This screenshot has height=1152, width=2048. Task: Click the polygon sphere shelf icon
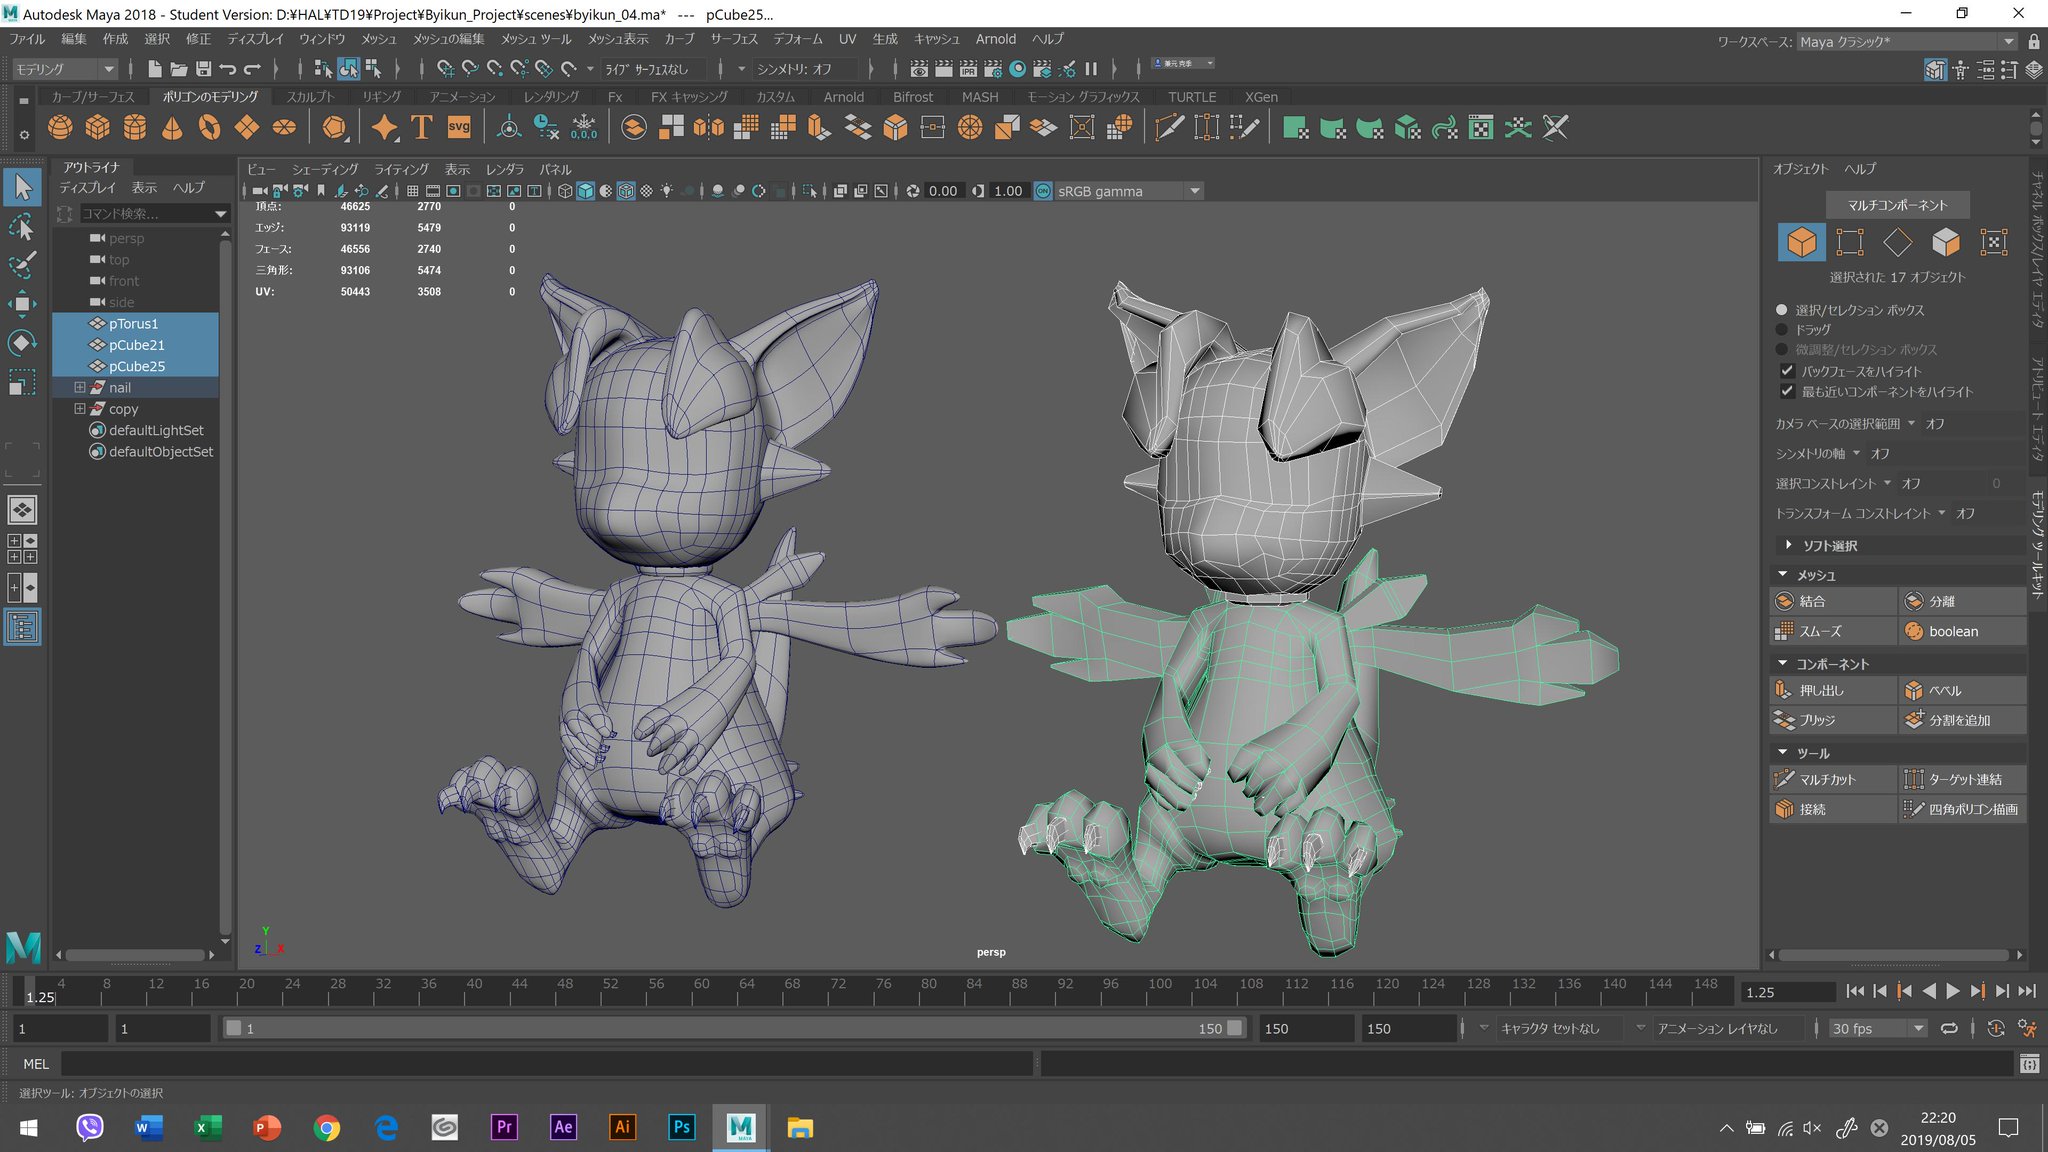pos(60,128)
